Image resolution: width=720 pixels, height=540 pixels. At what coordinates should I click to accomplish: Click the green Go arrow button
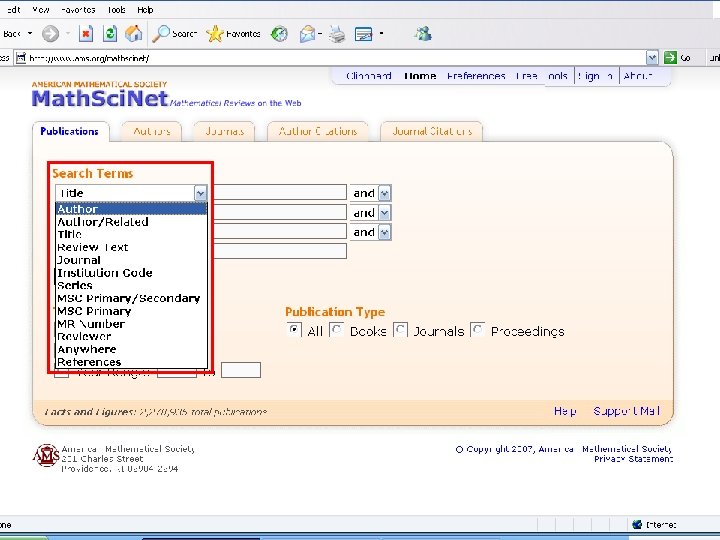(x=670, y=57)
